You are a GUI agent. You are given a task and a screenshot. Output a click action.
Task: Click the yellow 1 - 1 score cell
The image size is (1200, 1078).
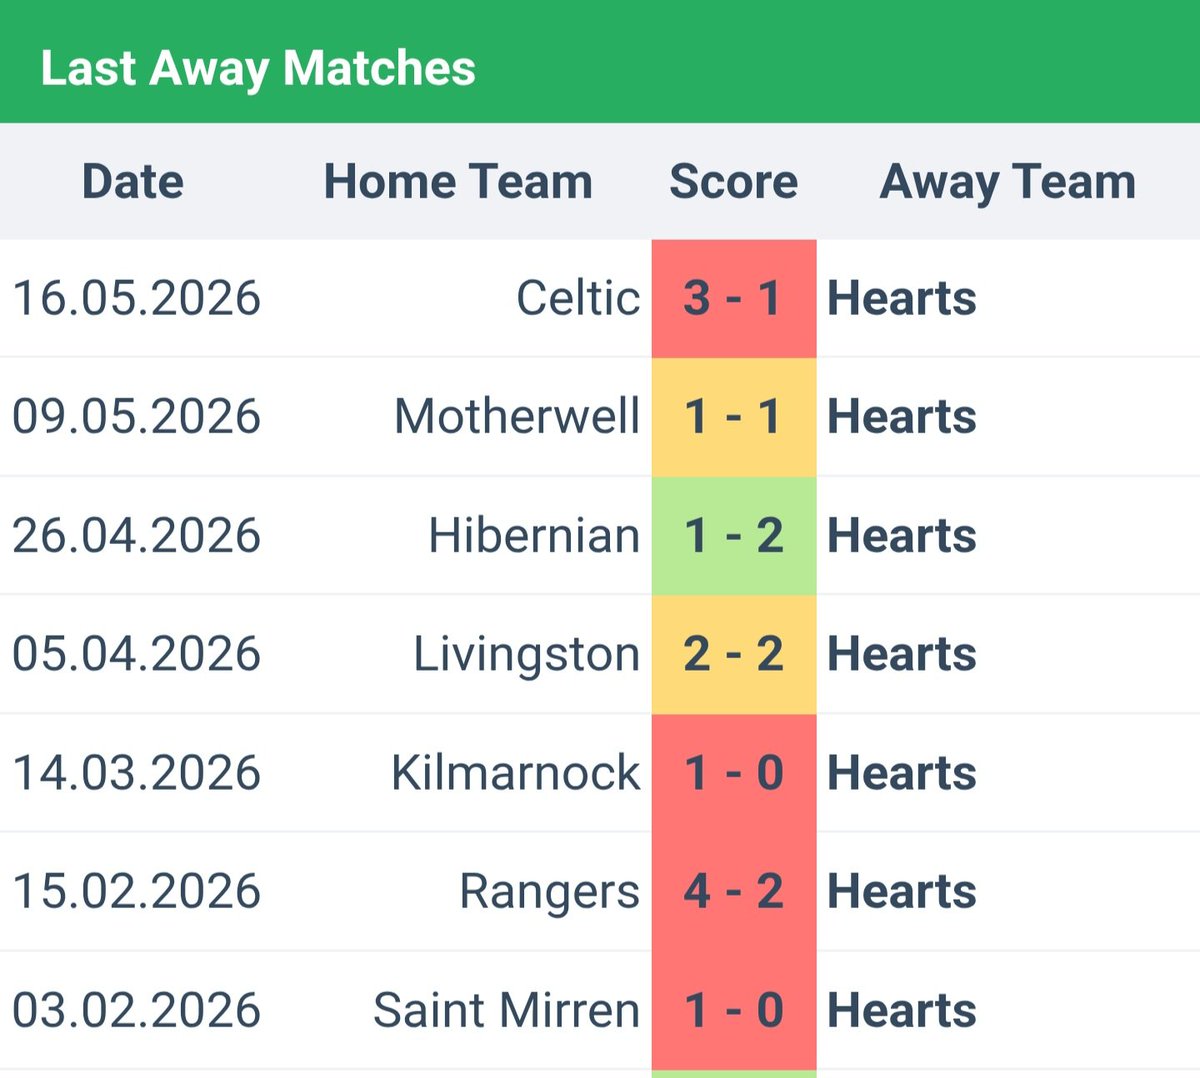point(734,417)
